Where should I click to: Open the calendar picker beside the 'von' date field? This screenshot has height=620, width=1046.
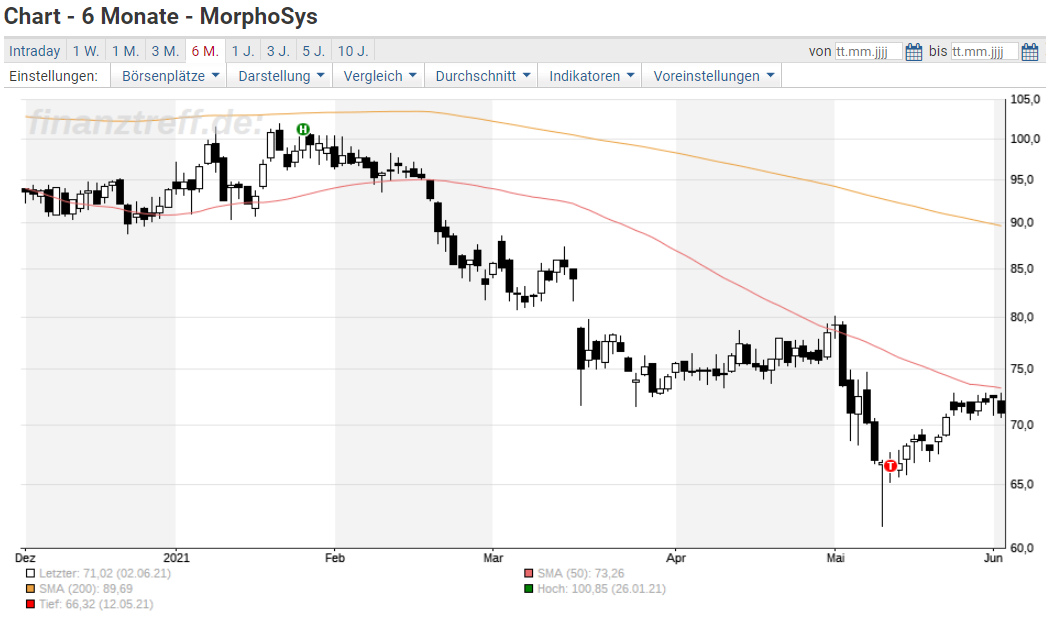pos(914,51)
